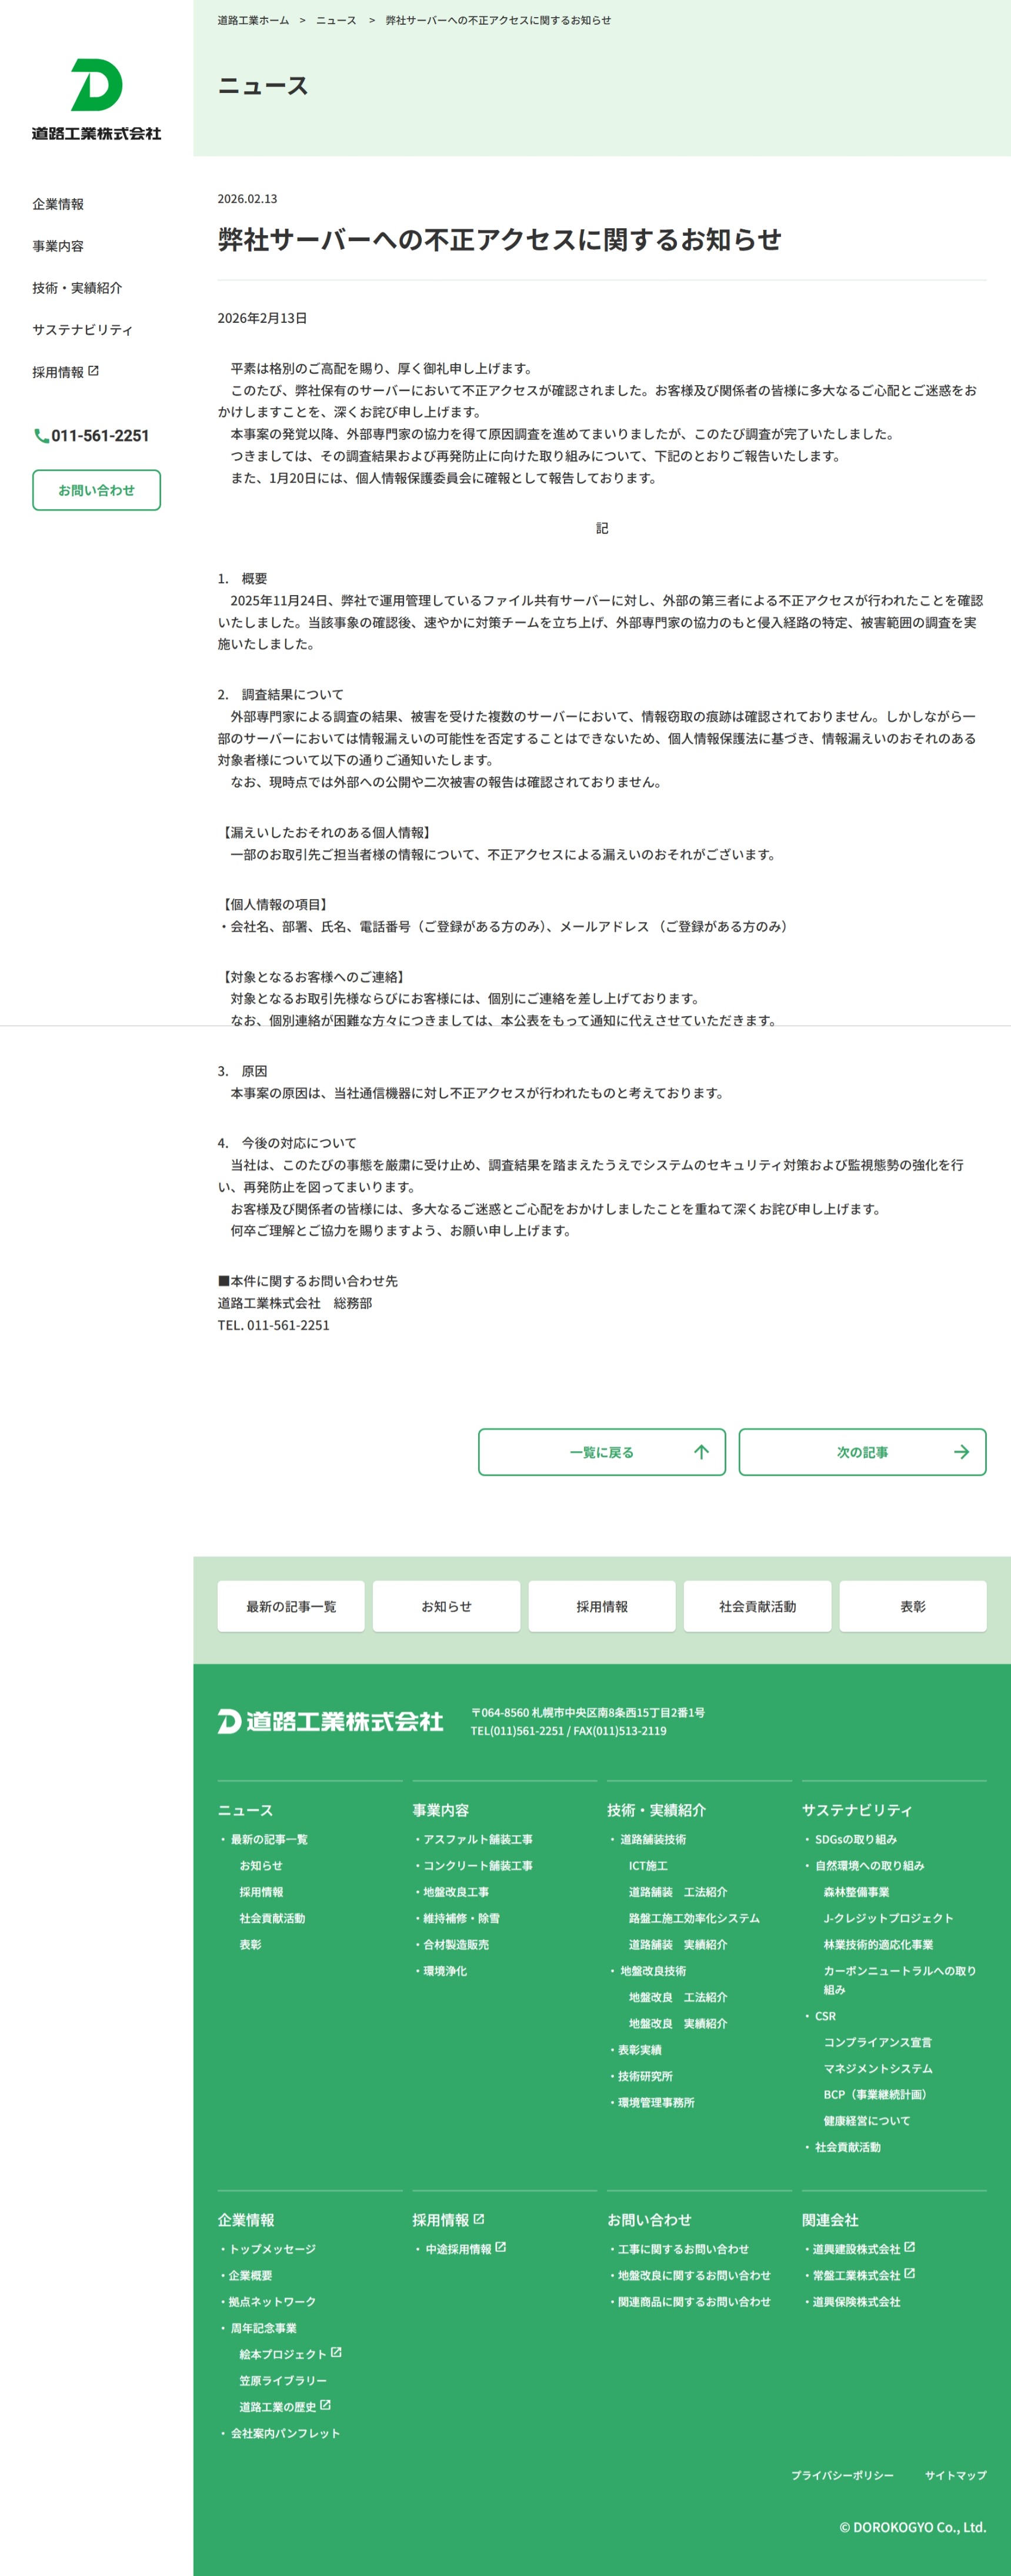1011x2576 pixels.
Task: Open the サイトマップ footer link
Action: (x=955, y=2475)
